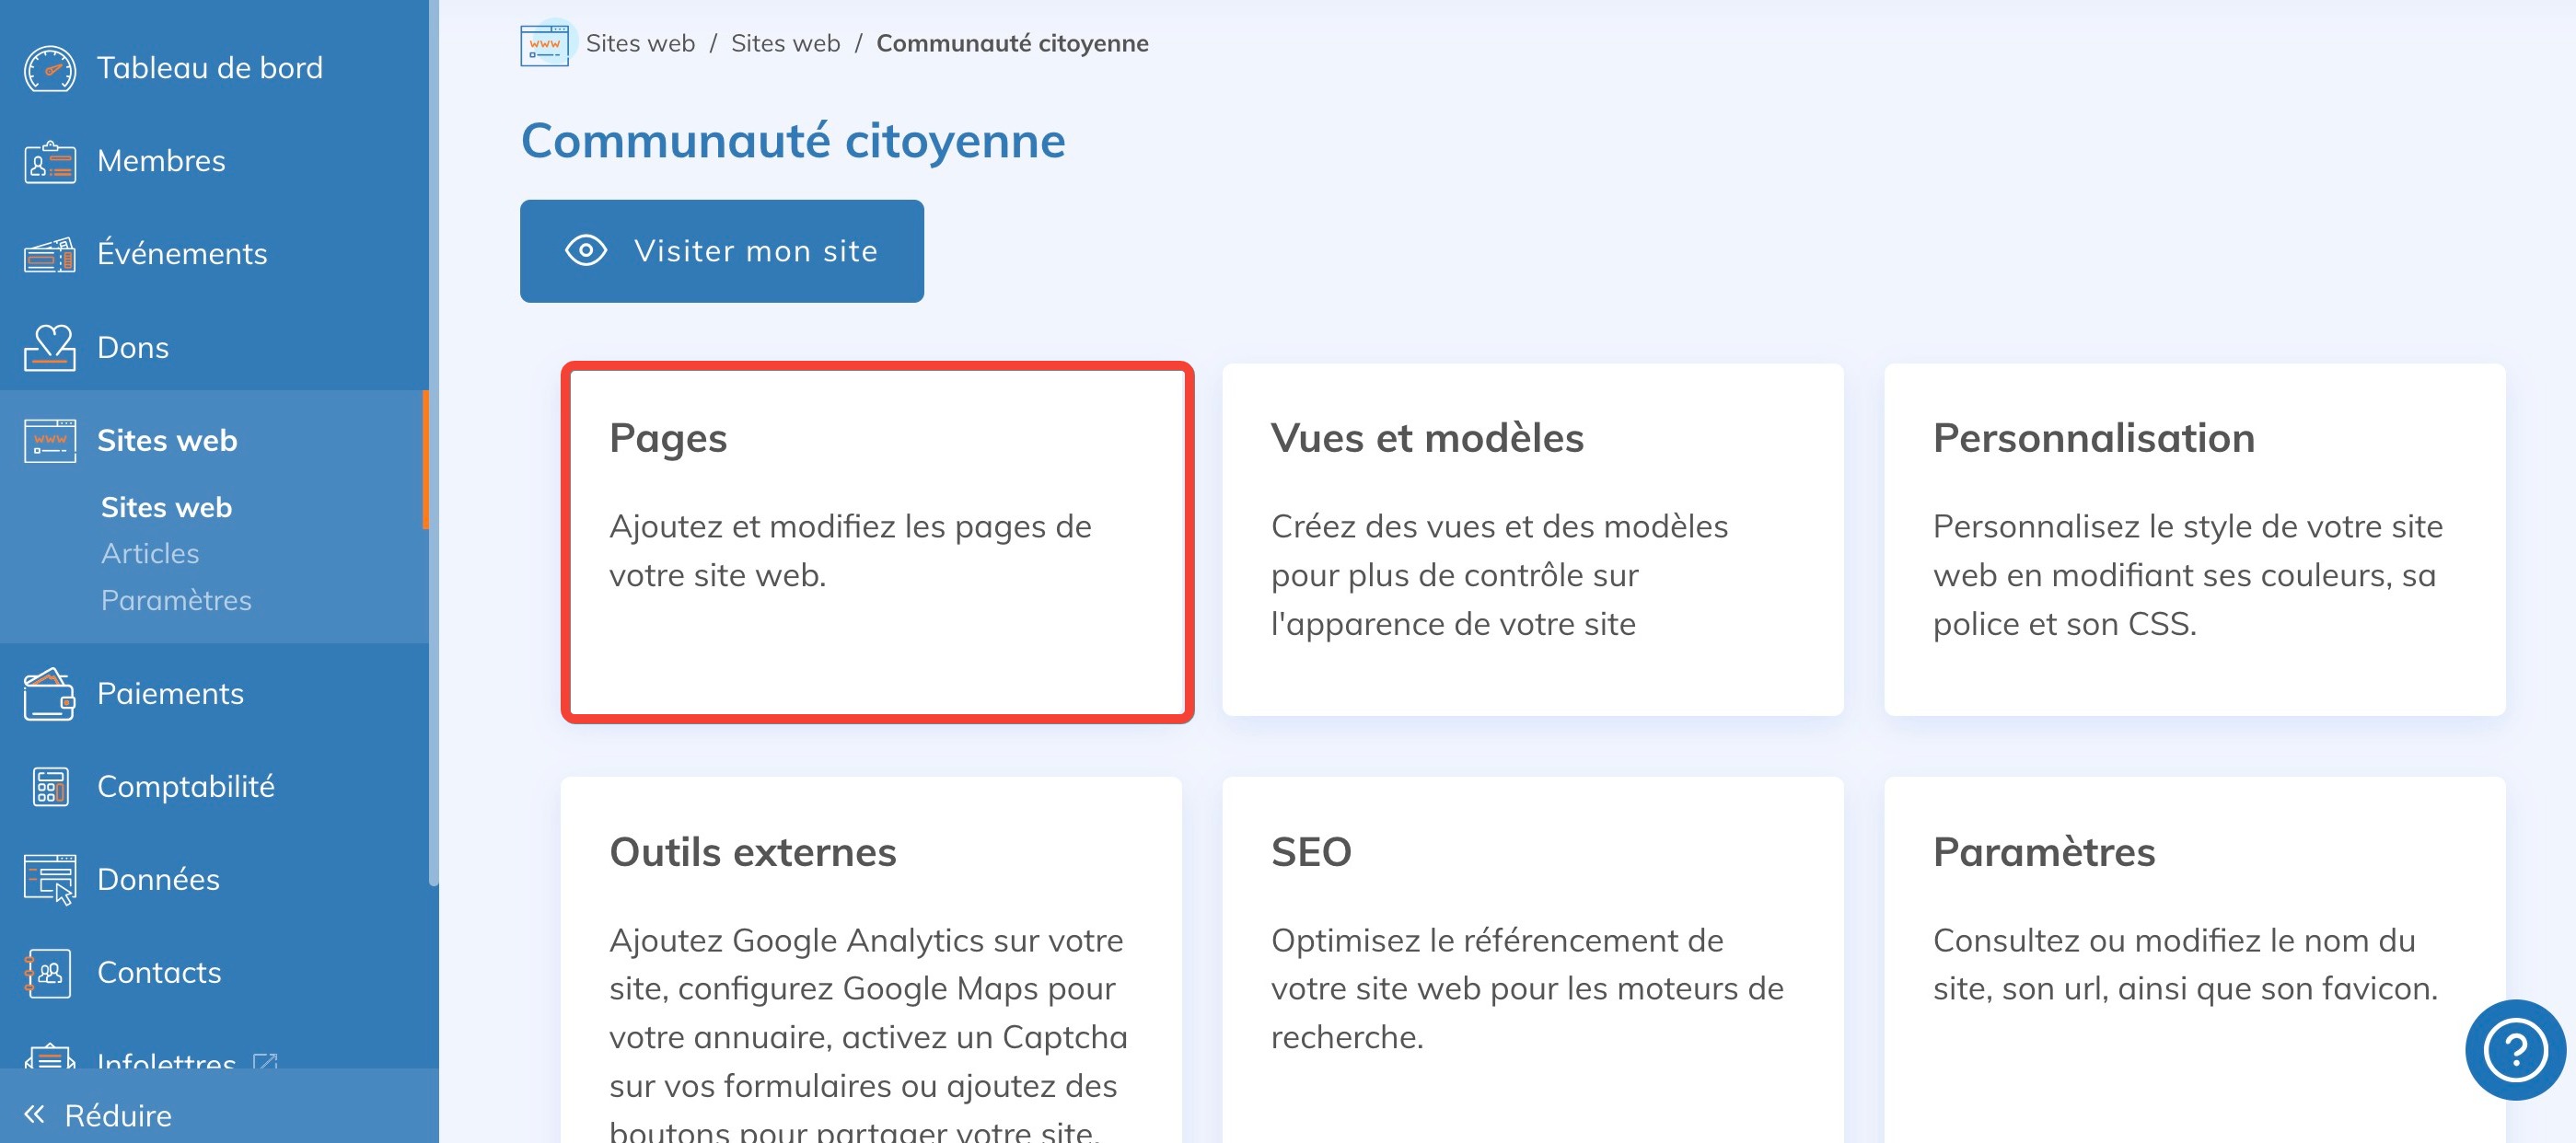
Task: Open the Articles submenu entry
Action: click(x=150, y=553)
